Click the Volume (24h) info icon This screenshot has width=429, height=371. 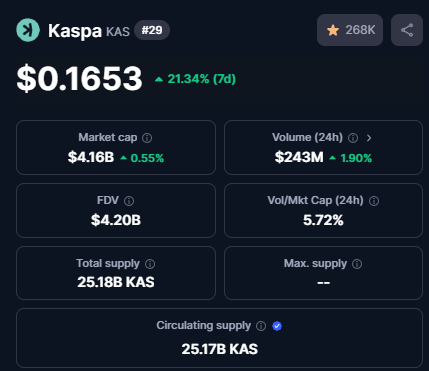click(x=353, y=138)
